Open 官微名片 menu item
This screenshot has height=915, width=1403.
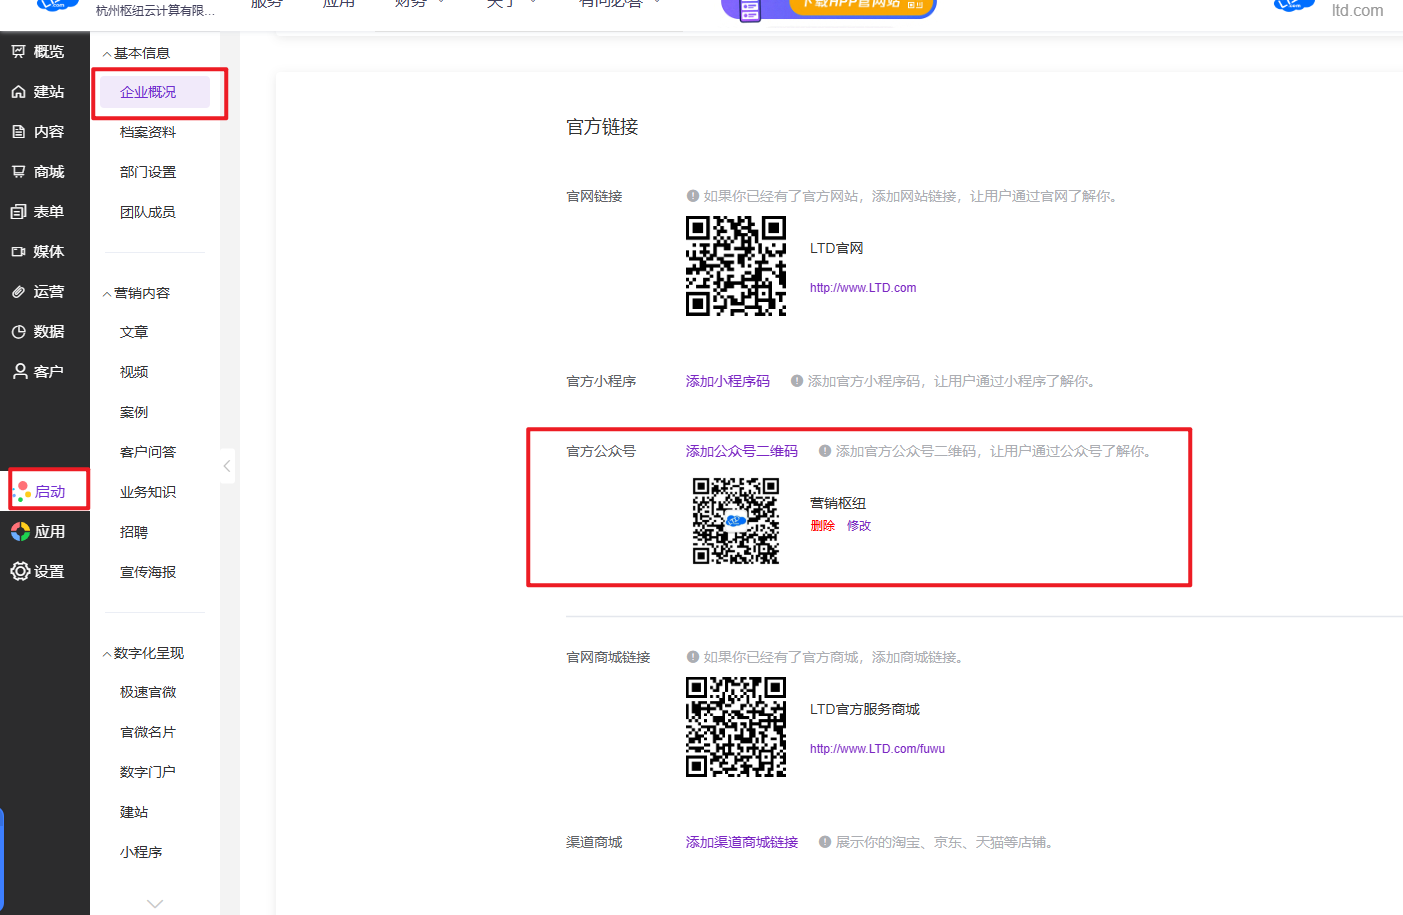pyautogui.click(x=148, y=732)
